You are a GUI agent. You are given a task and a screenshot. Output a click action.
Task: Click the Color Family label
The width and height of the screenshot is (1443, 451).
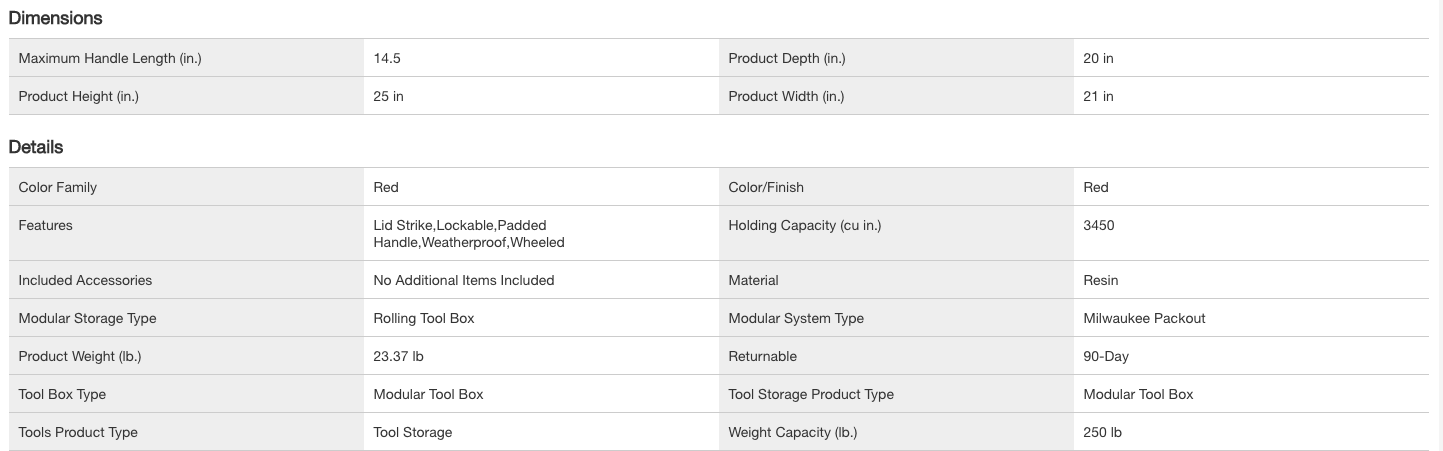(58, 187)
